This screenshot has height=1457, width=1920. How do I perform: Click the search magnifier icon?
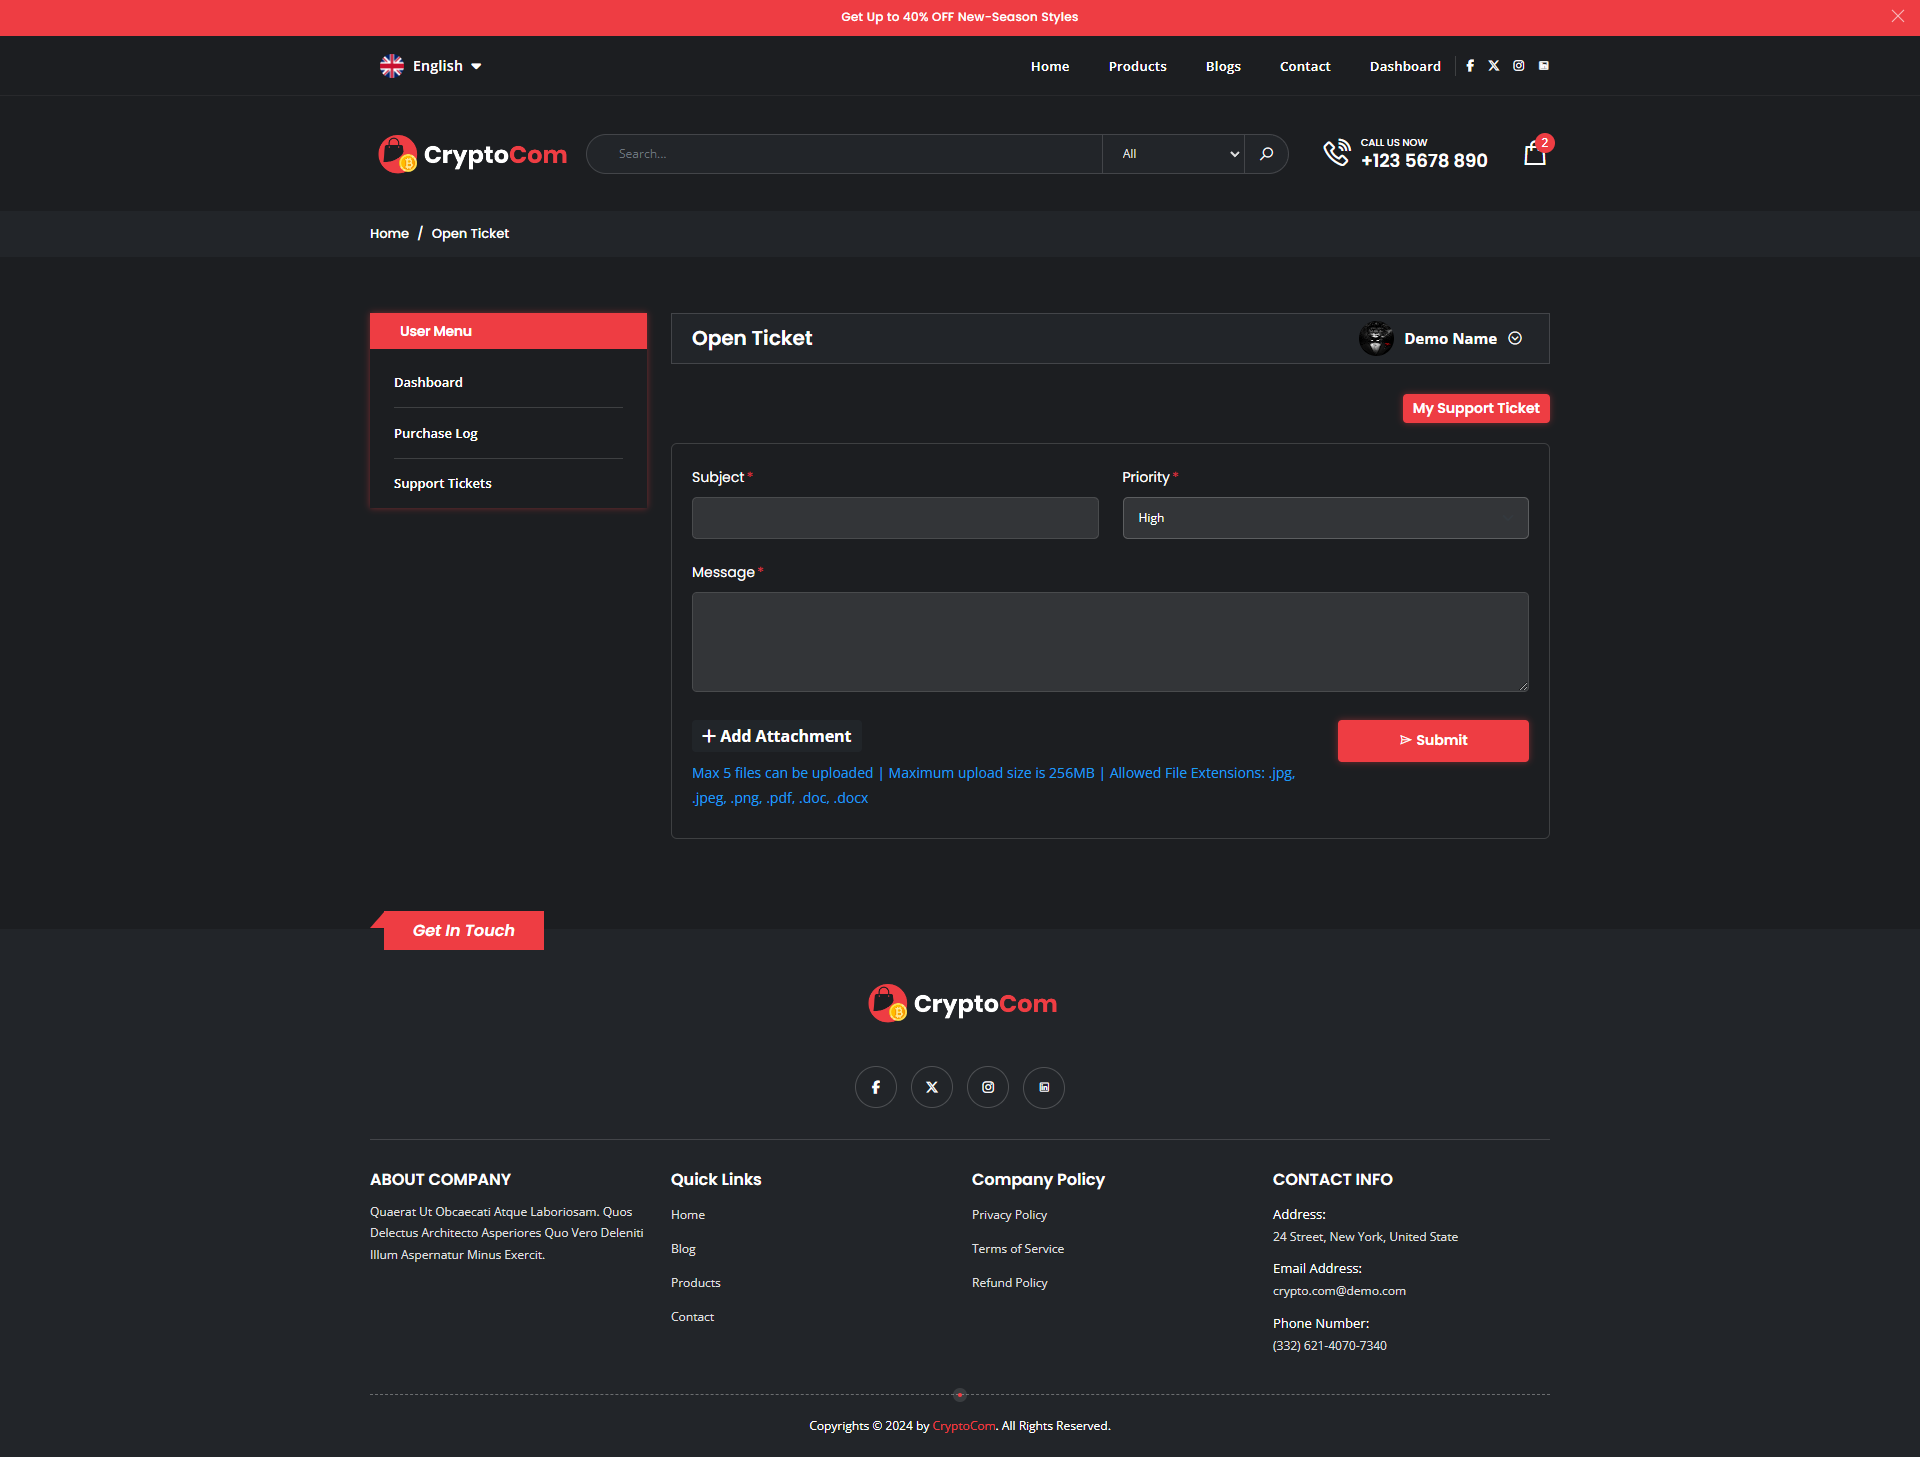coord(1267,154)
